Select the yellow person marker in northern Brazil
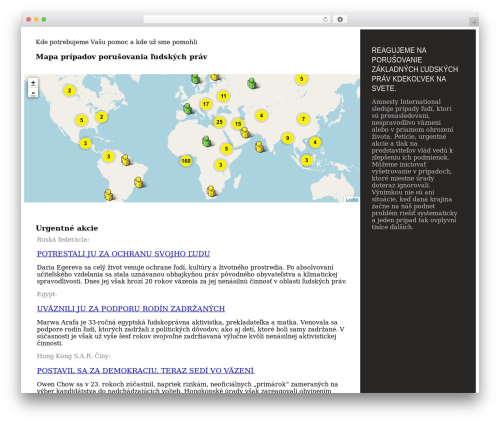This screenshot has width=500, height=423. click(125, 160)
